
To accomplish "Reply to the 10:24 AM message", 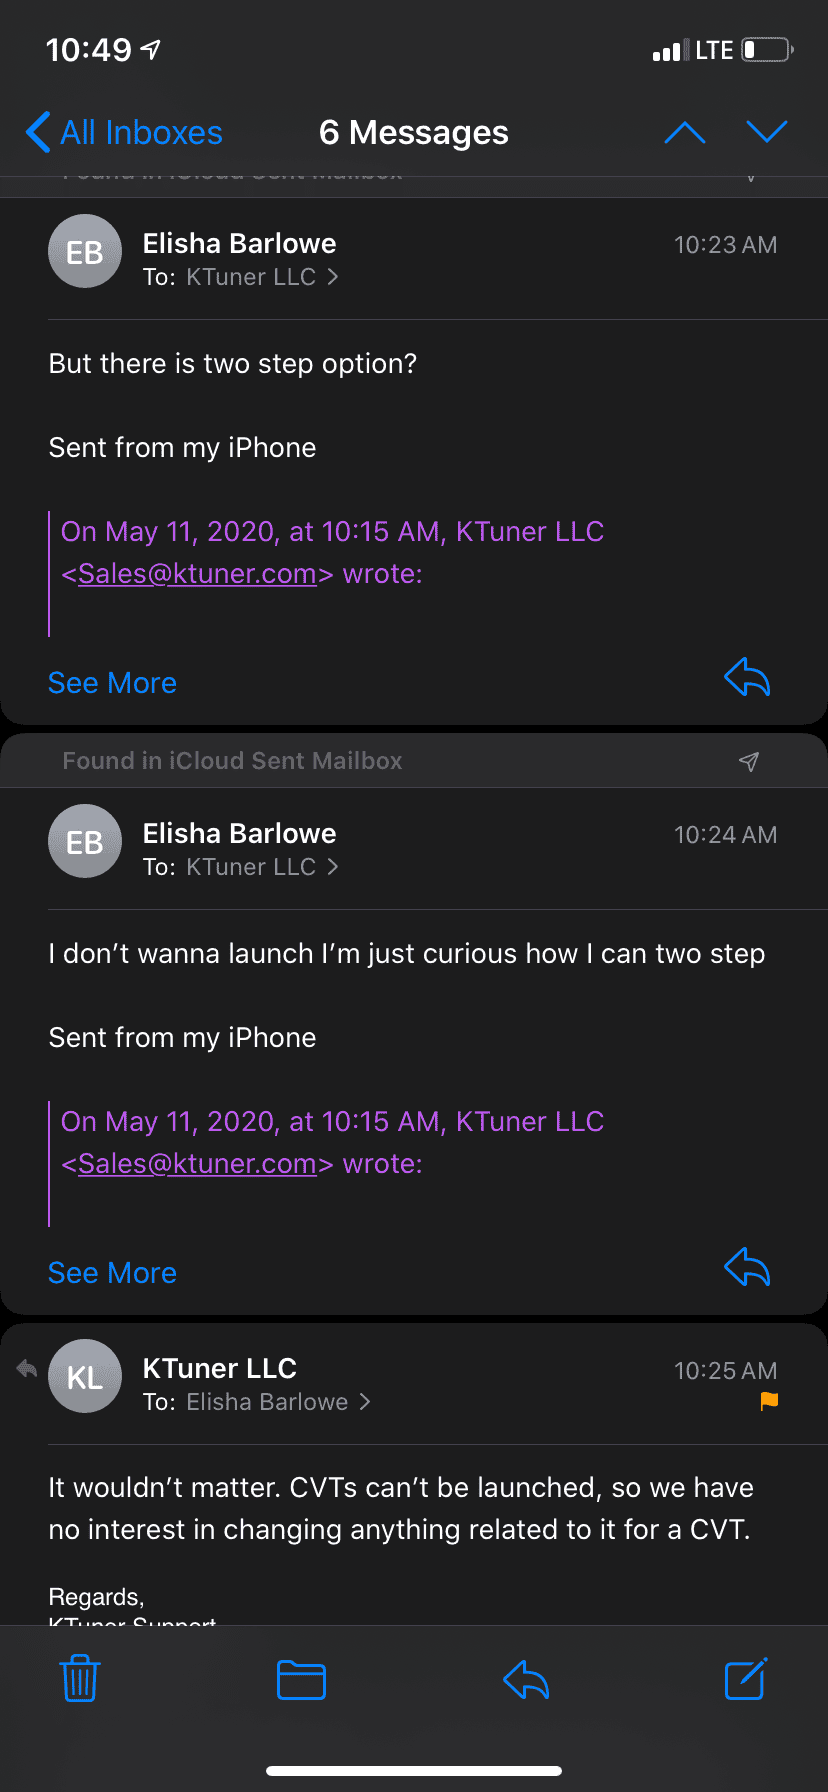I will [x=747, y=1268].
